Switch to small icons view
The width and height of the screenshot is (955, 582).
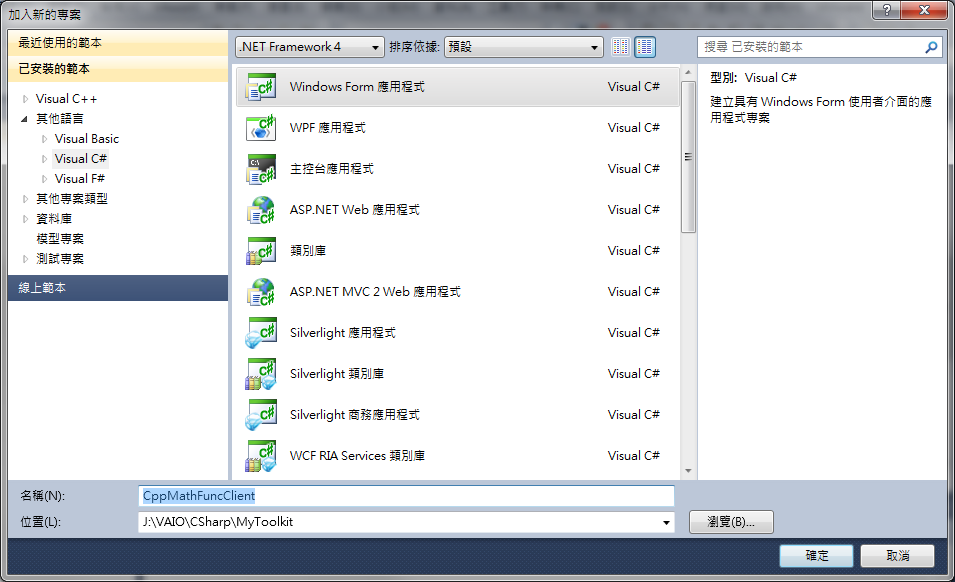point(621,47)
